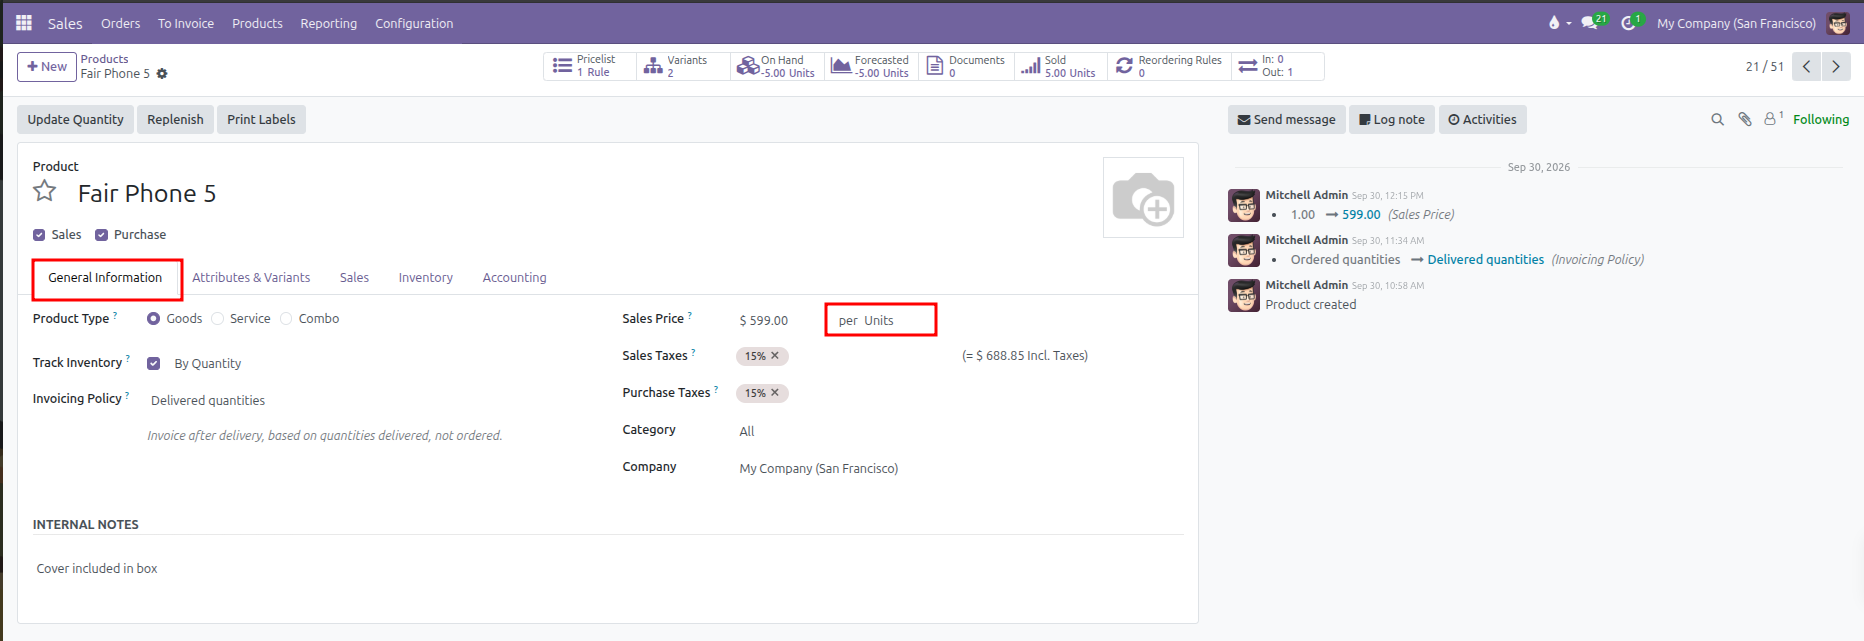Remove the 15% Purchase Taxes tag
The image size is (1864, 641).
point(775,393)
